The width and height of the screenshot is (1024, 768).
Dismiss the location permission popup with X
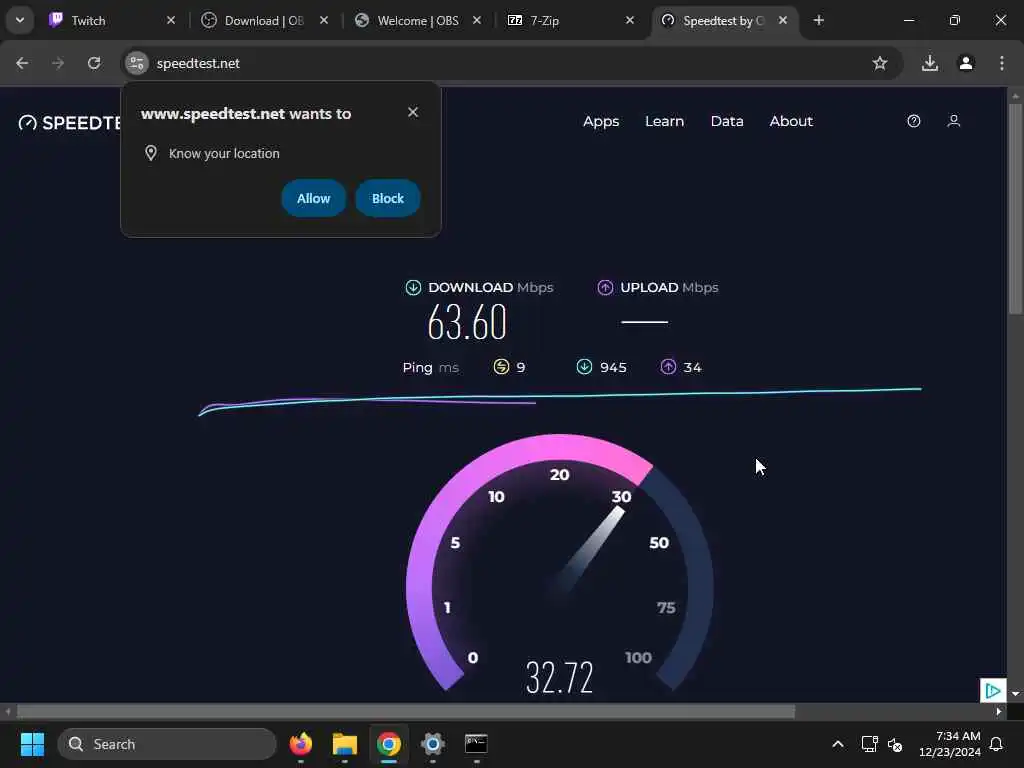click(x=413, y=112)
